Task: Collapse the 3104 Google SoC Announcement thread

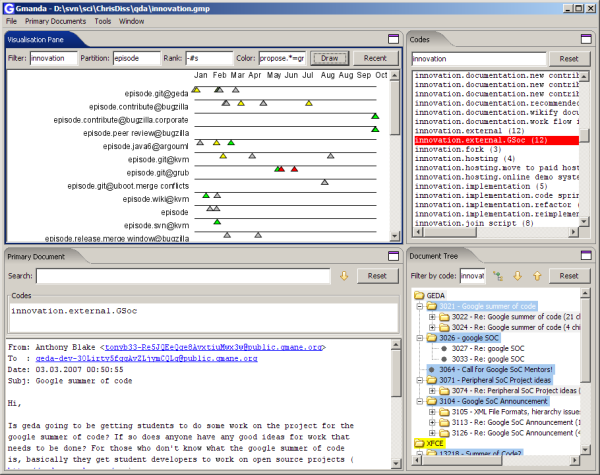Action: [x=420, y=402]
